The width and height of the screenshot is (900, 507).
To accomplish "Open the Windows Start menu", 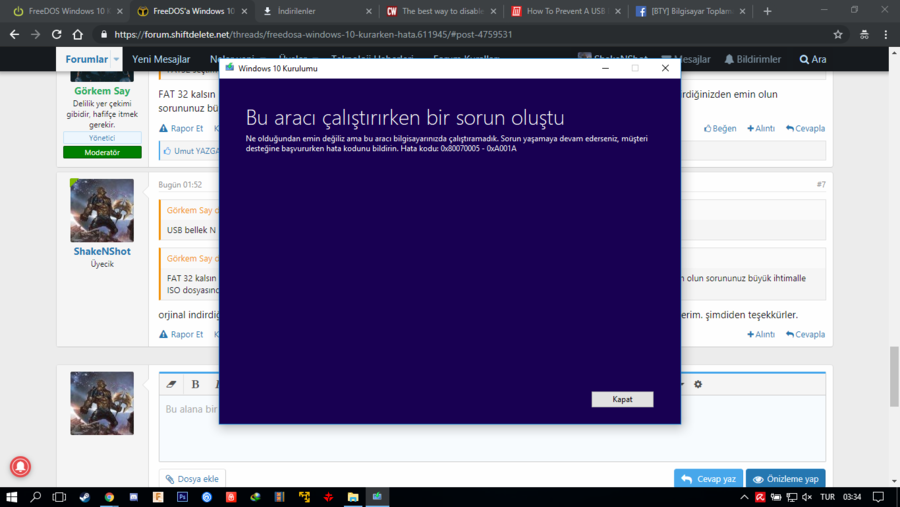I will click(x=11, y=497).
